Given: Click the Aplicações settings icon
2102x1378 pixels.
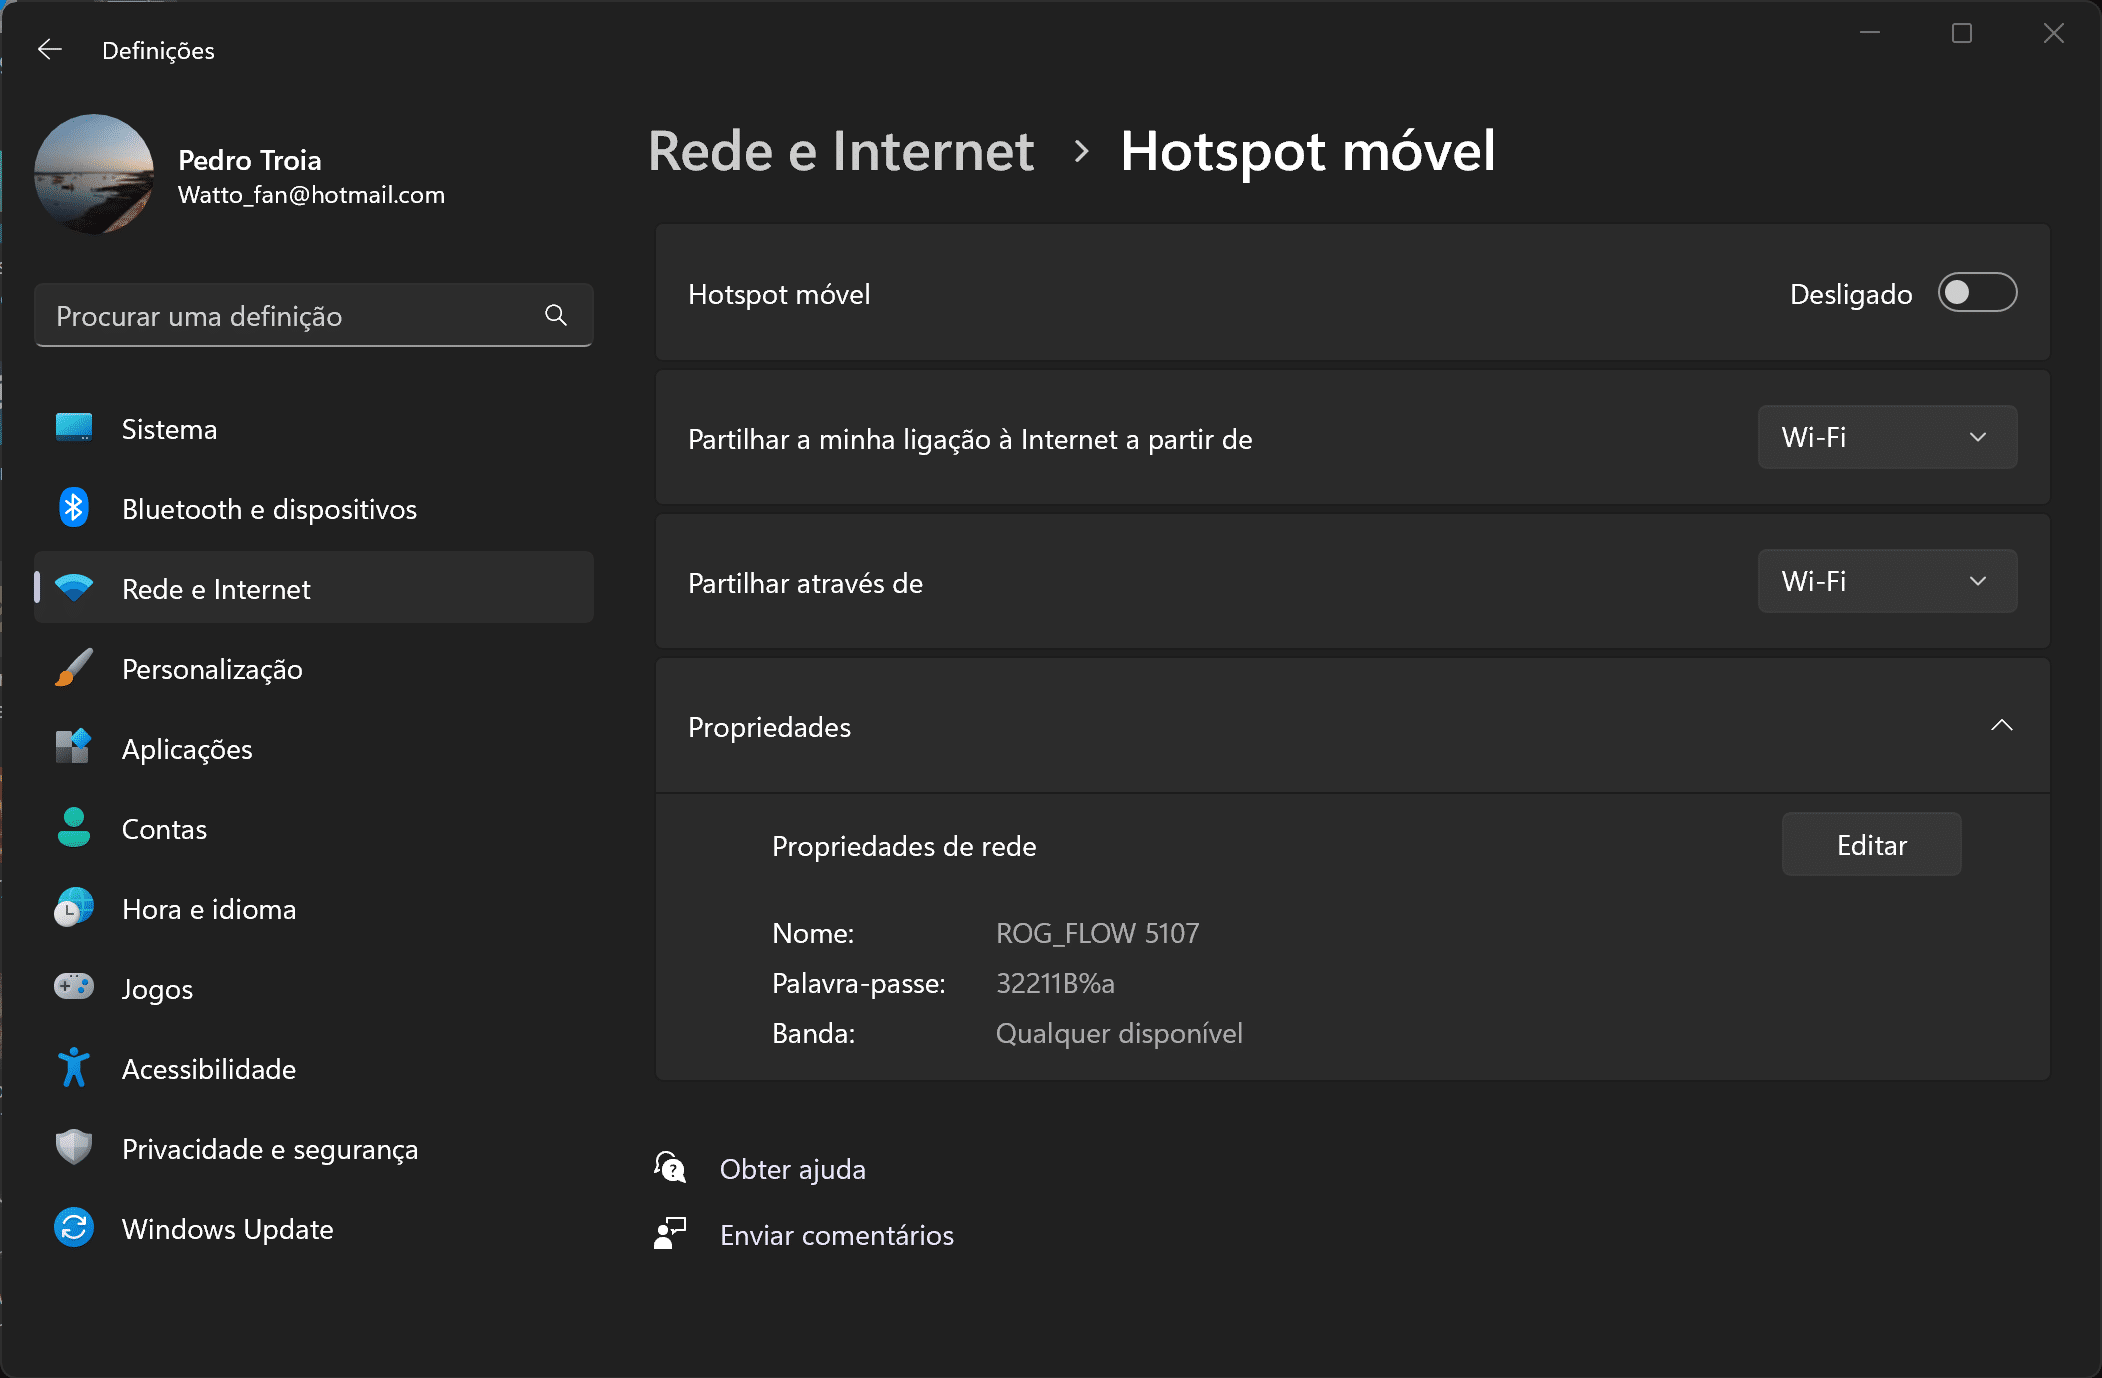Looking at the screenshot, I should pyautogui.click(x=72, y=749).
